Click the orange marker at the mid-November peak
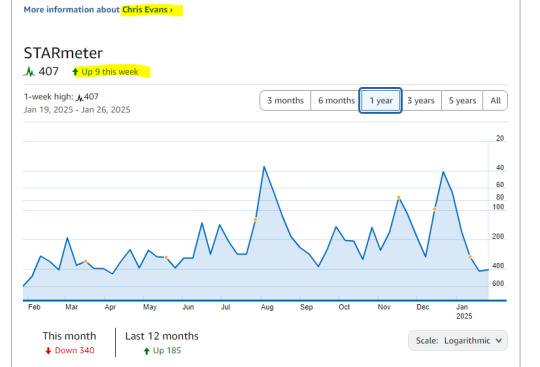 (x=398, y=197)
